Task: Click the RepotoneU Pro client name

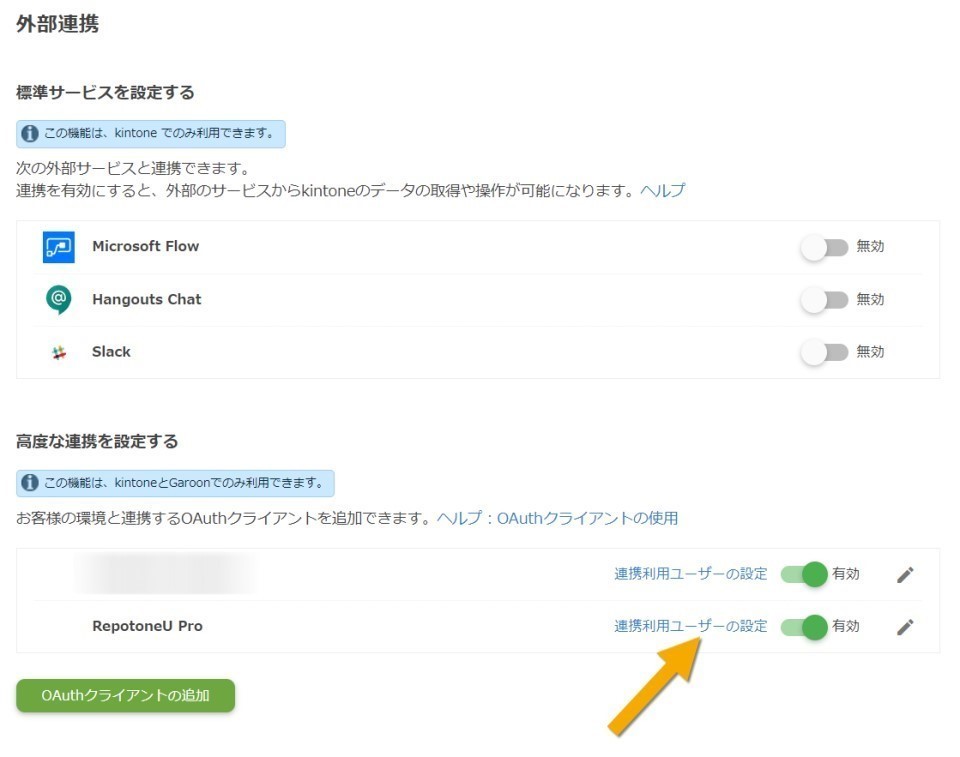Action: [147, 626]
